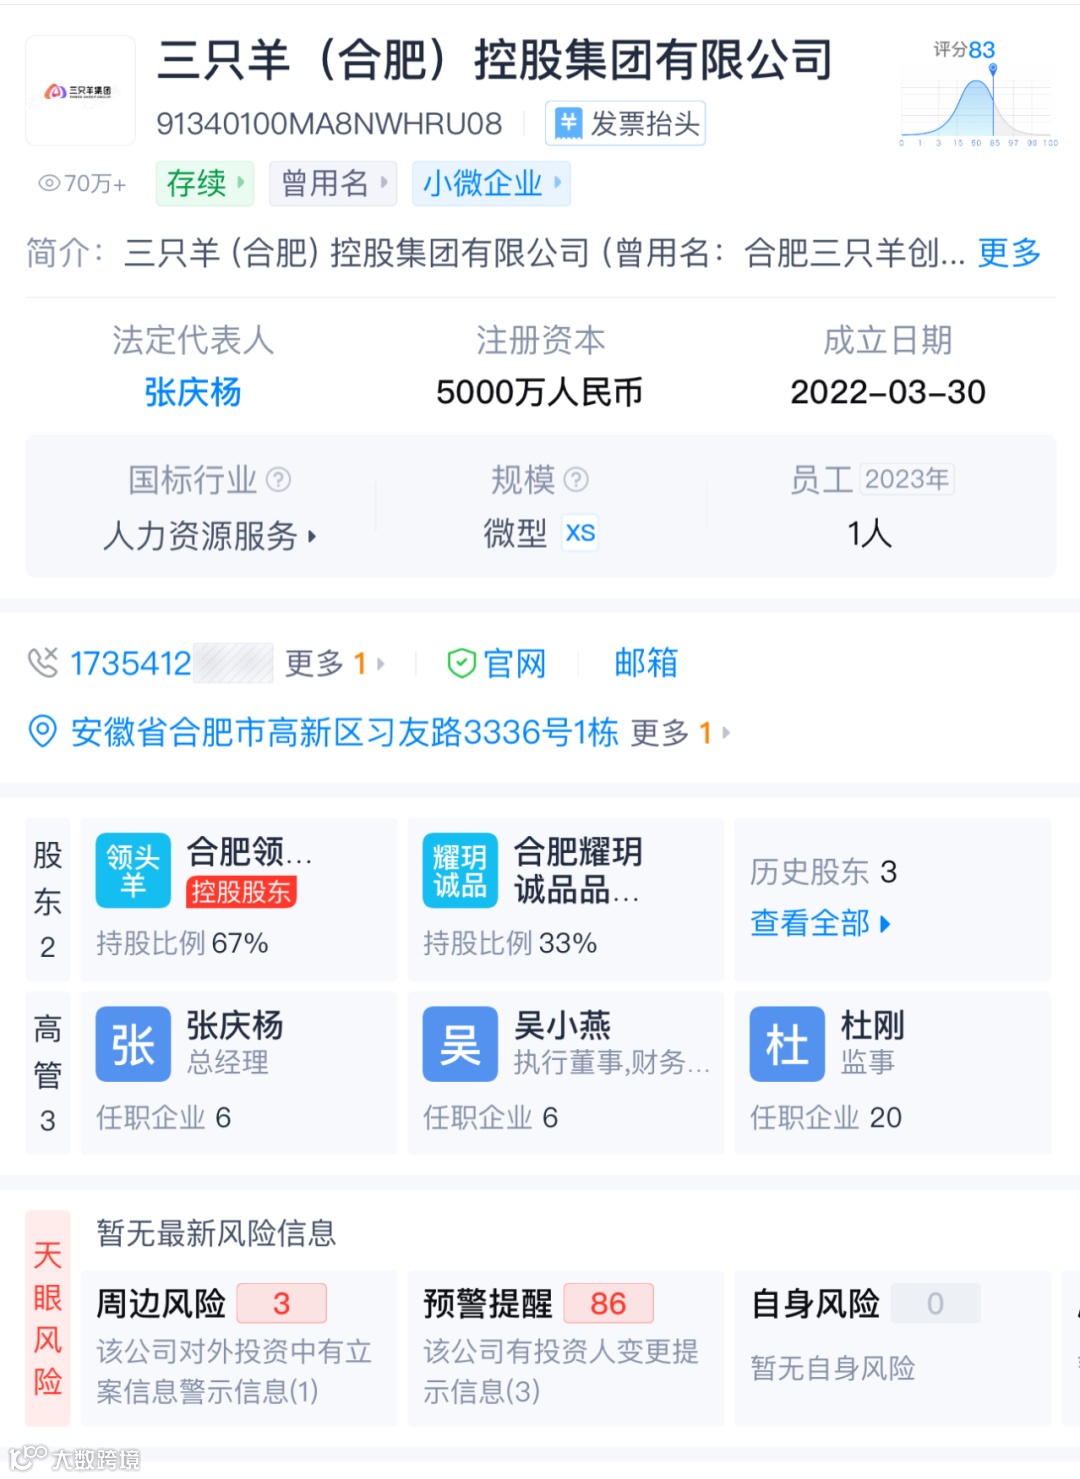Image resolution: width=1080 pixels, height=1479 pixels.
Task: Tap the phone call icon
Action: 43,663
